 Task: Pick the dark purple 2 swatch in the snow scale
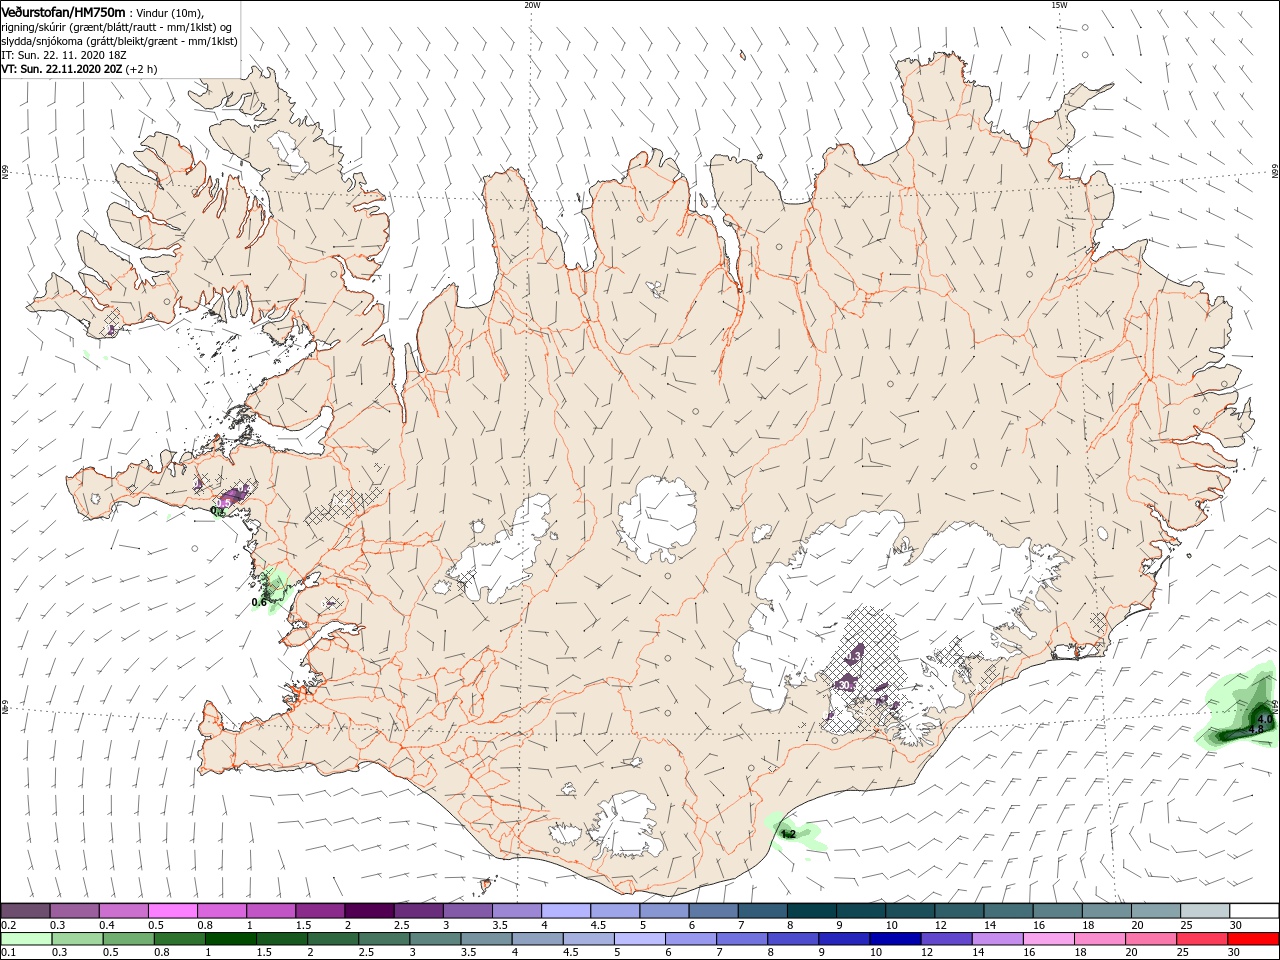pos(369,911)
